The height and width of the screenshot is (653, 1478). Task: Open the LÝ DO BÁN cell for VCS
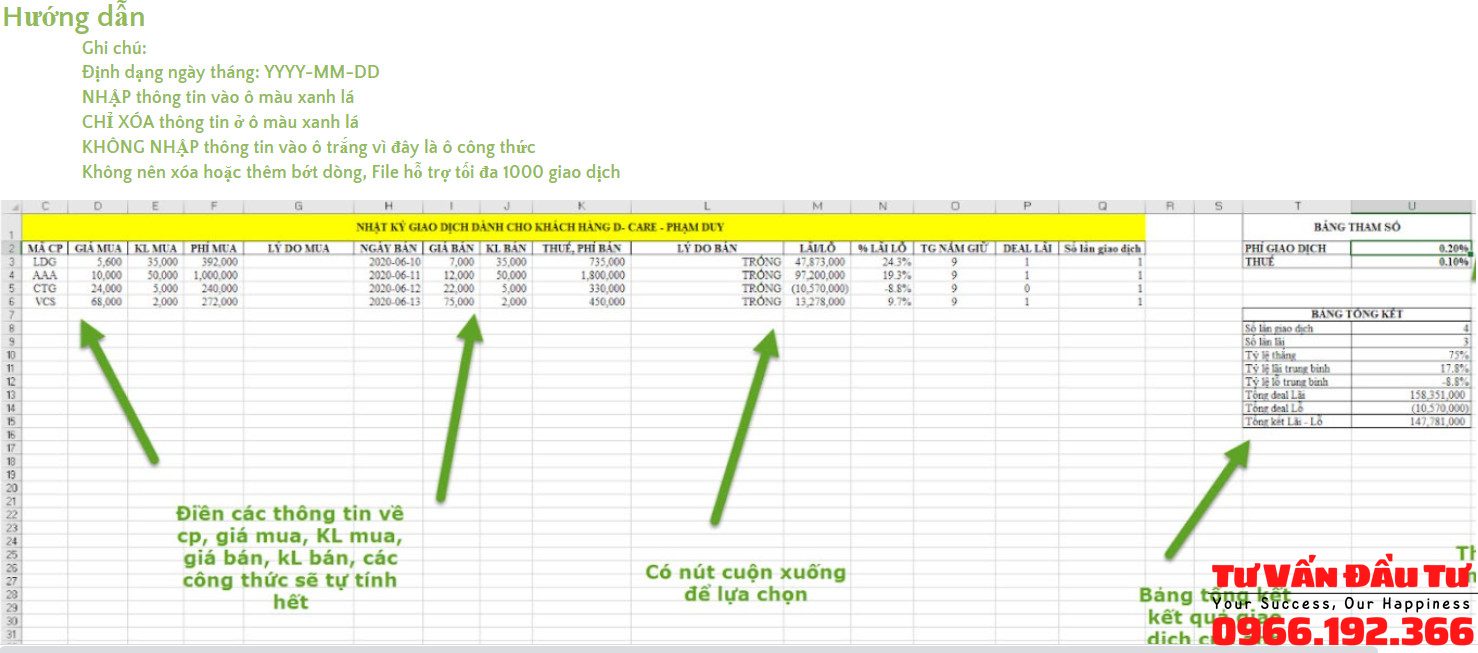[706, 301]
